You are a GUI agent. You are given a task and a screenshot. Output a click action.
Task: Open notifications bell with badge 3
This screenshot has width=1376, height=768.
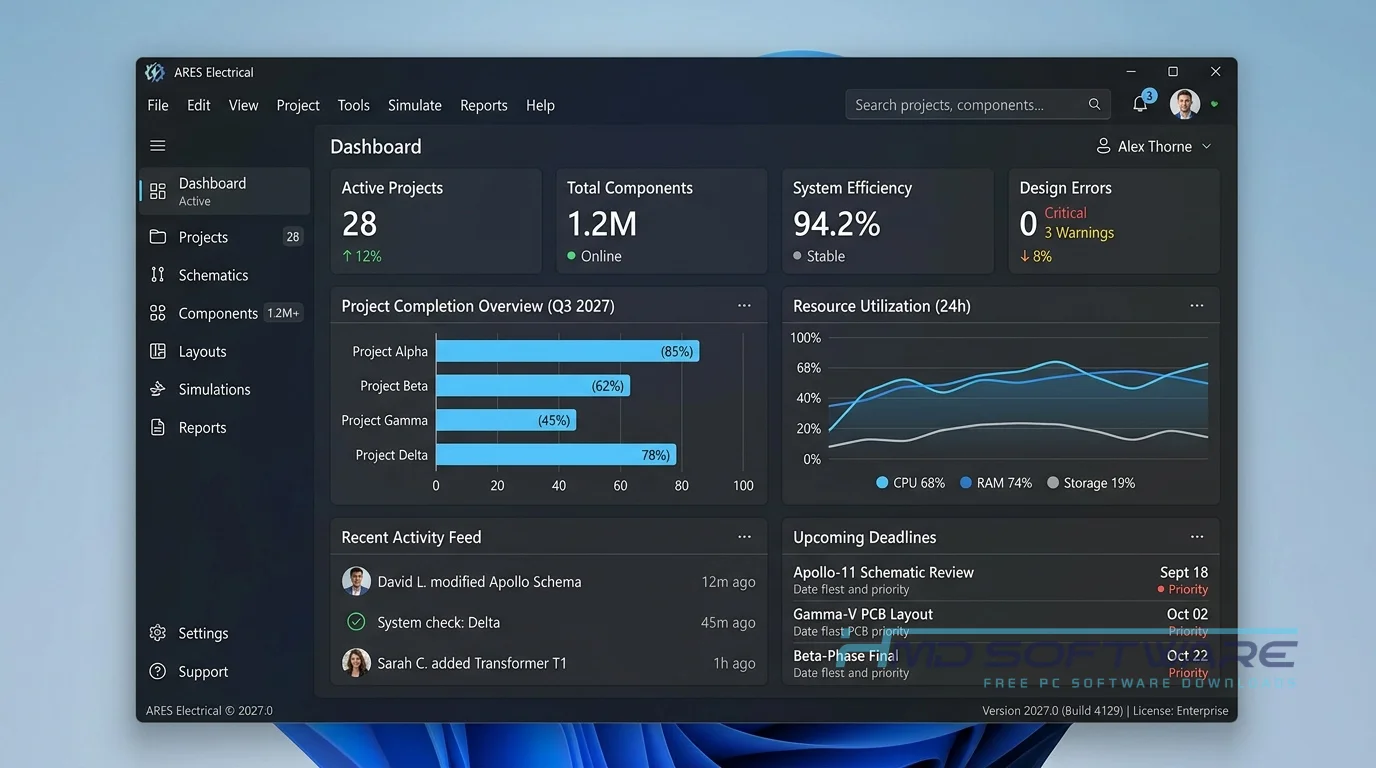pyautogui.click(x=1141, y=103)
